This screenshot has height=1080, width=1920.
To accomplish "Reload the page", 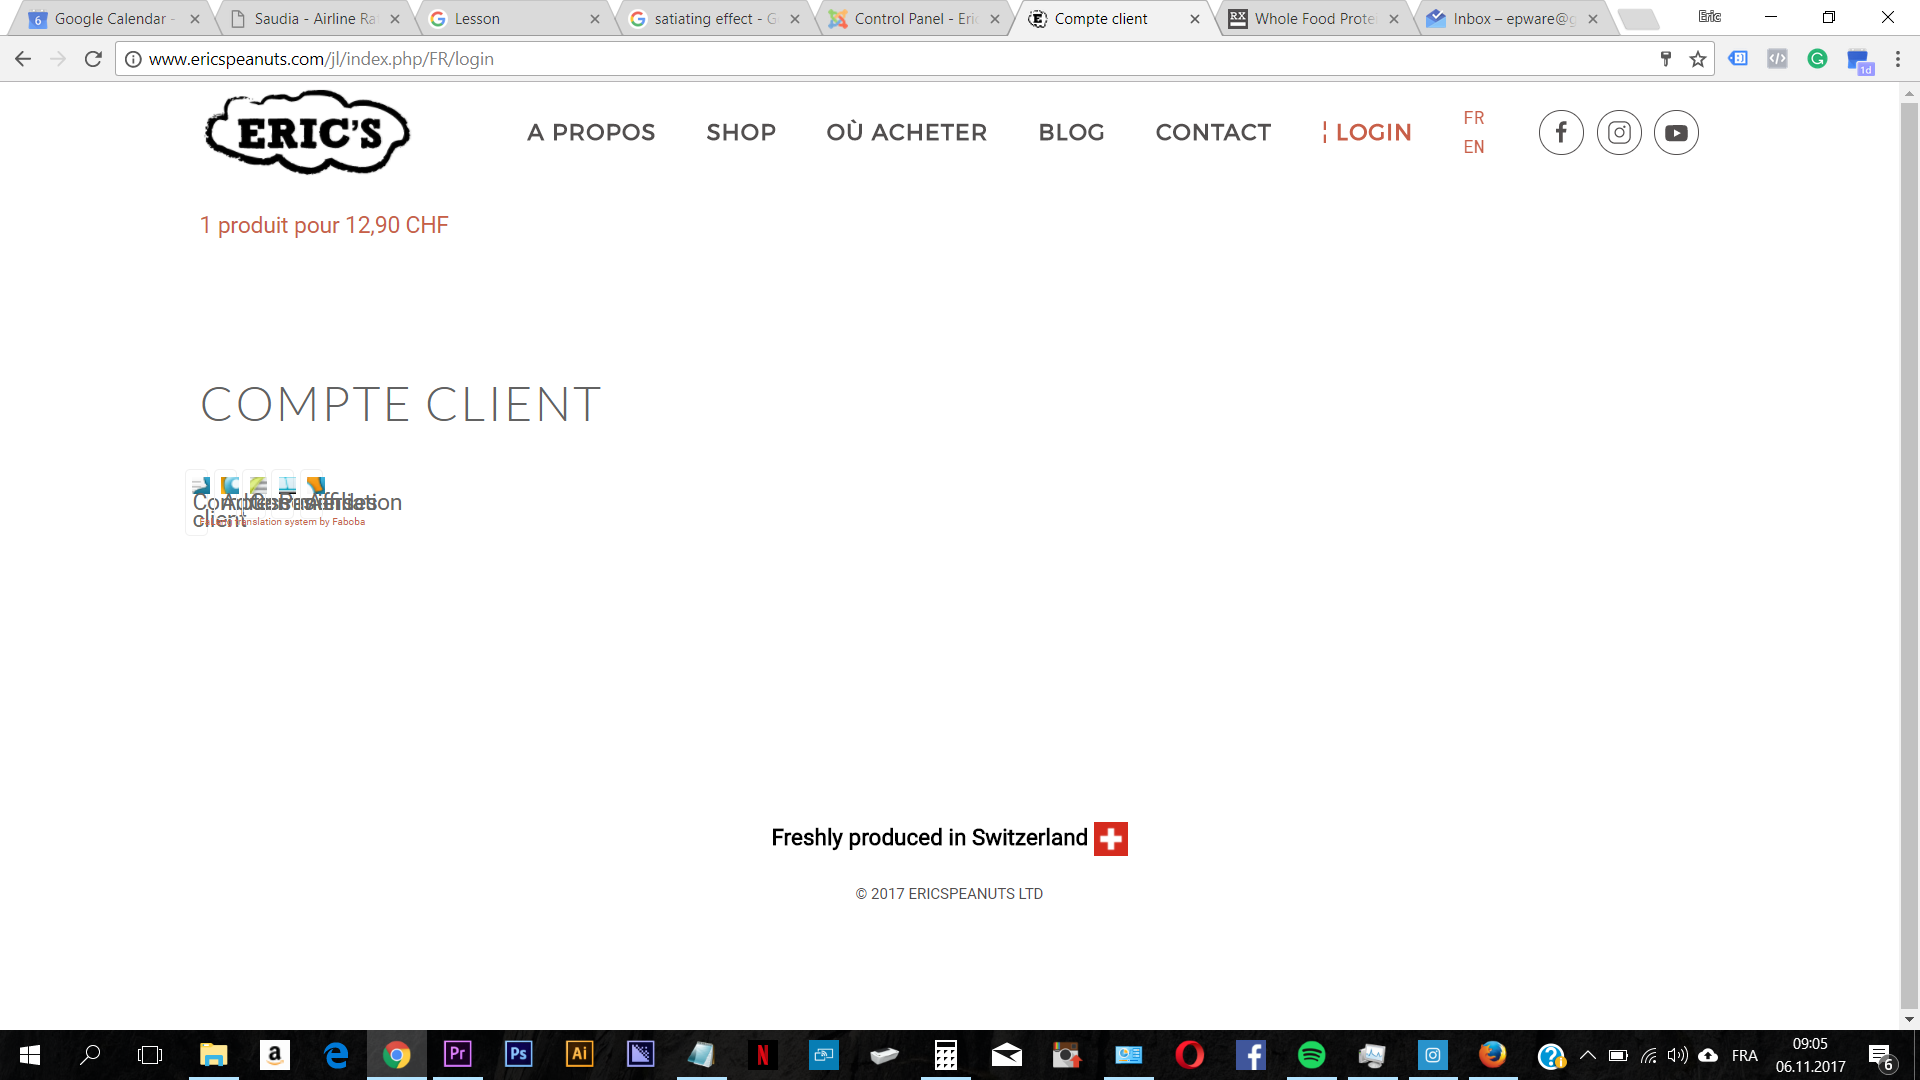I will [93, 59].
